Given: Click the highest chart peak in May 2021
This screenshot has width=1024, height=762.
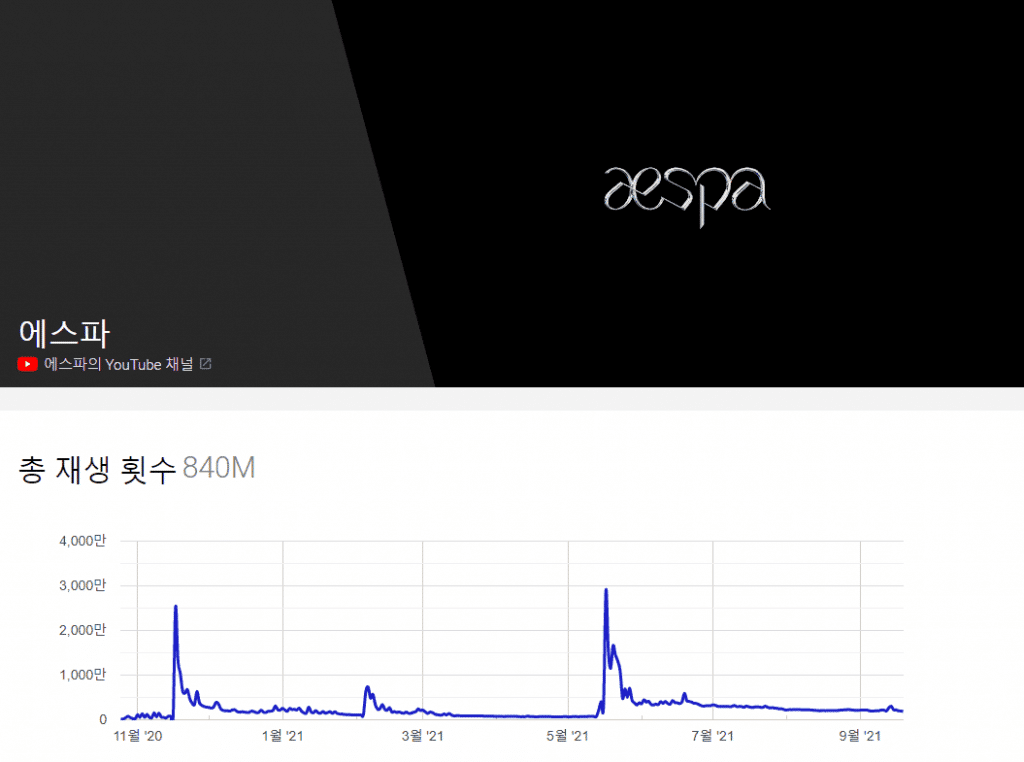Looking at the screenshot, I should tap(606, 591).
